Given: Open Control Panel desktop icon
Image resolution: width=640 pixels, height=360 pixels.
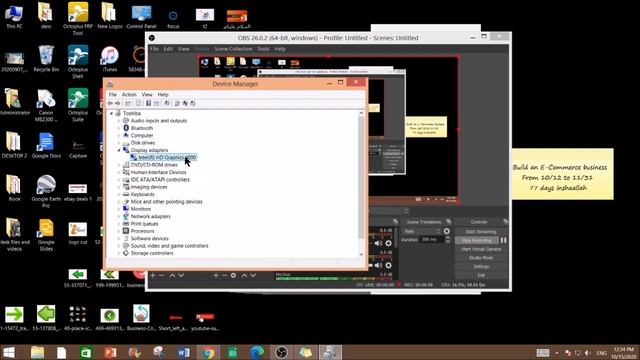Looking at the screenshot, I should pyautogui.click(x=141, y=16).
